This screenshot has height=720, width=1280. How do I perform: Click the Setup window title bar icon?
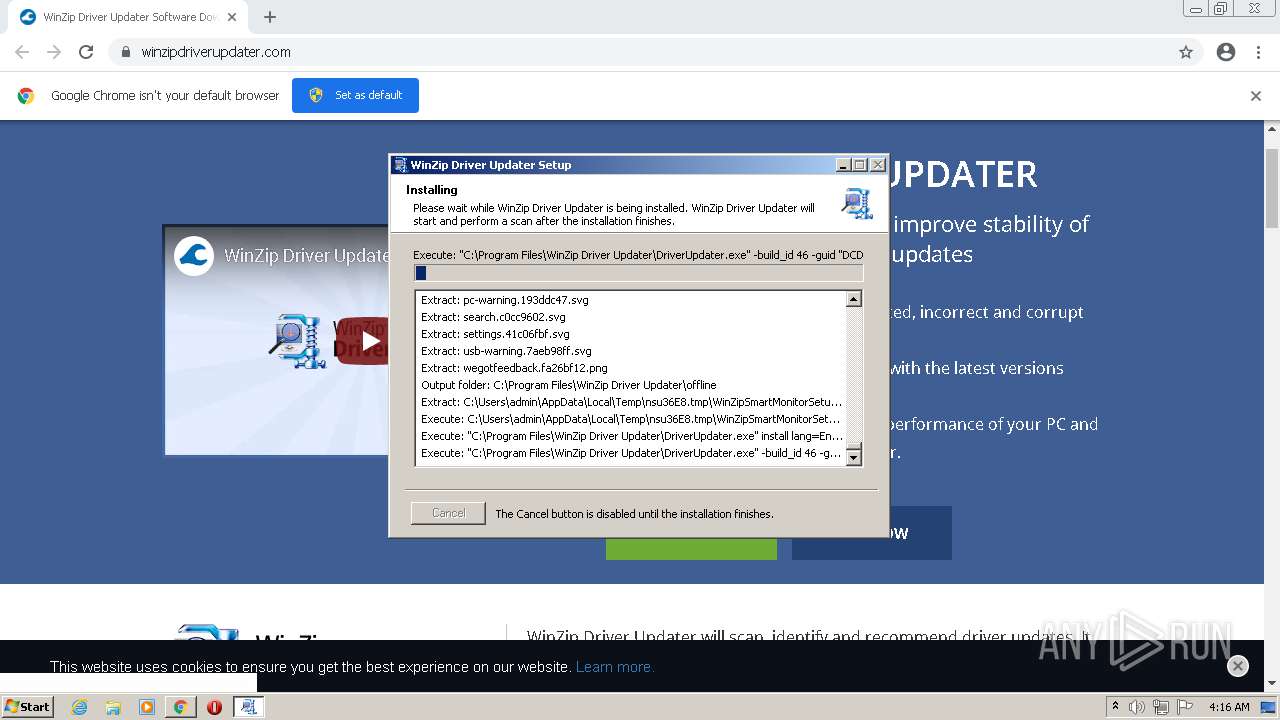point(400,165)
